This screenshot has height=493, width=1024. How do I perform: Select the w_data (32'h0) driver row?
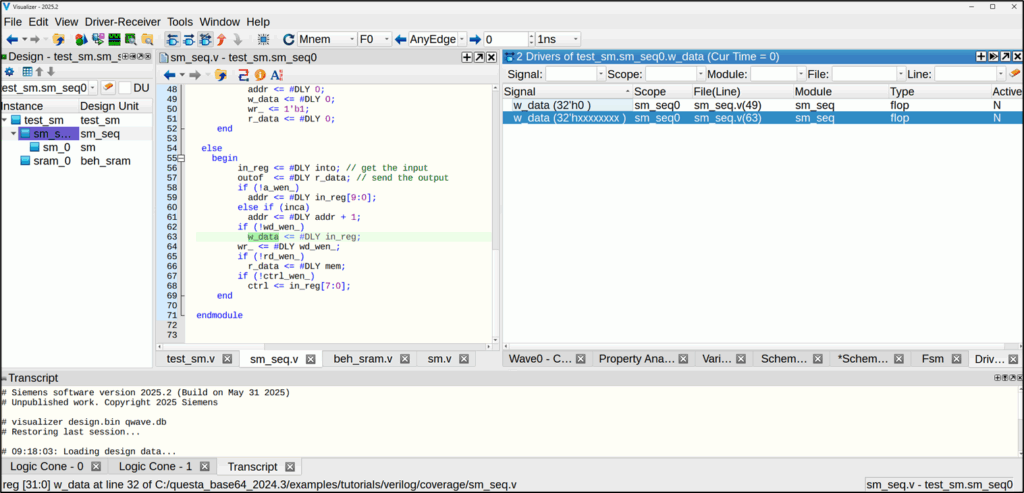[552, 104]
